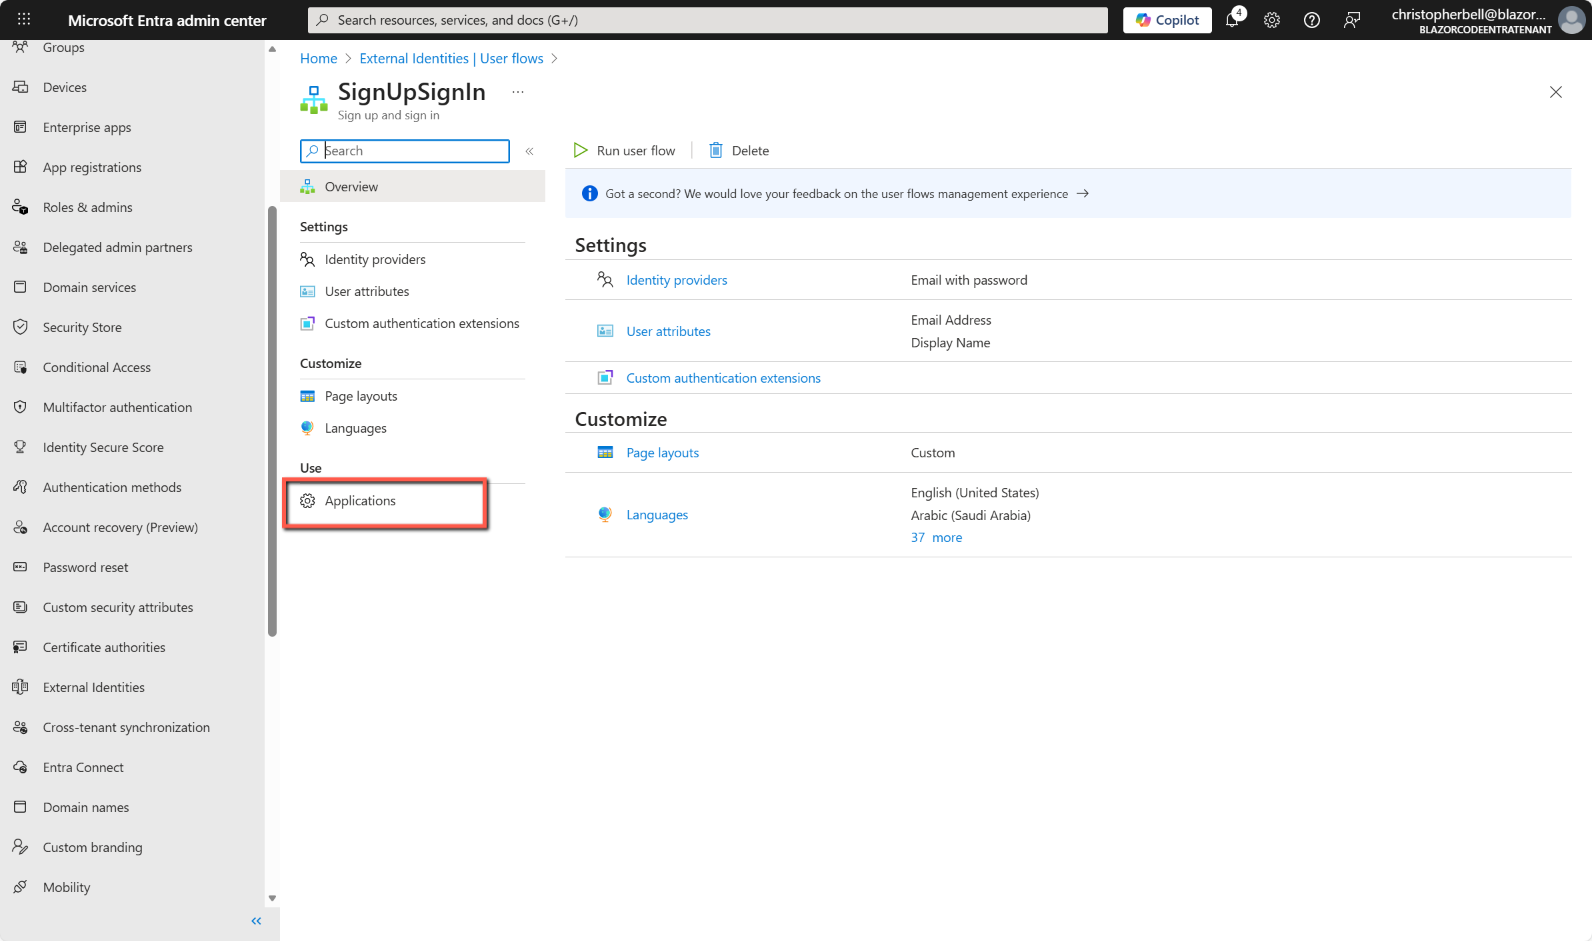Click the top search resources box

[x=708, y=20]
